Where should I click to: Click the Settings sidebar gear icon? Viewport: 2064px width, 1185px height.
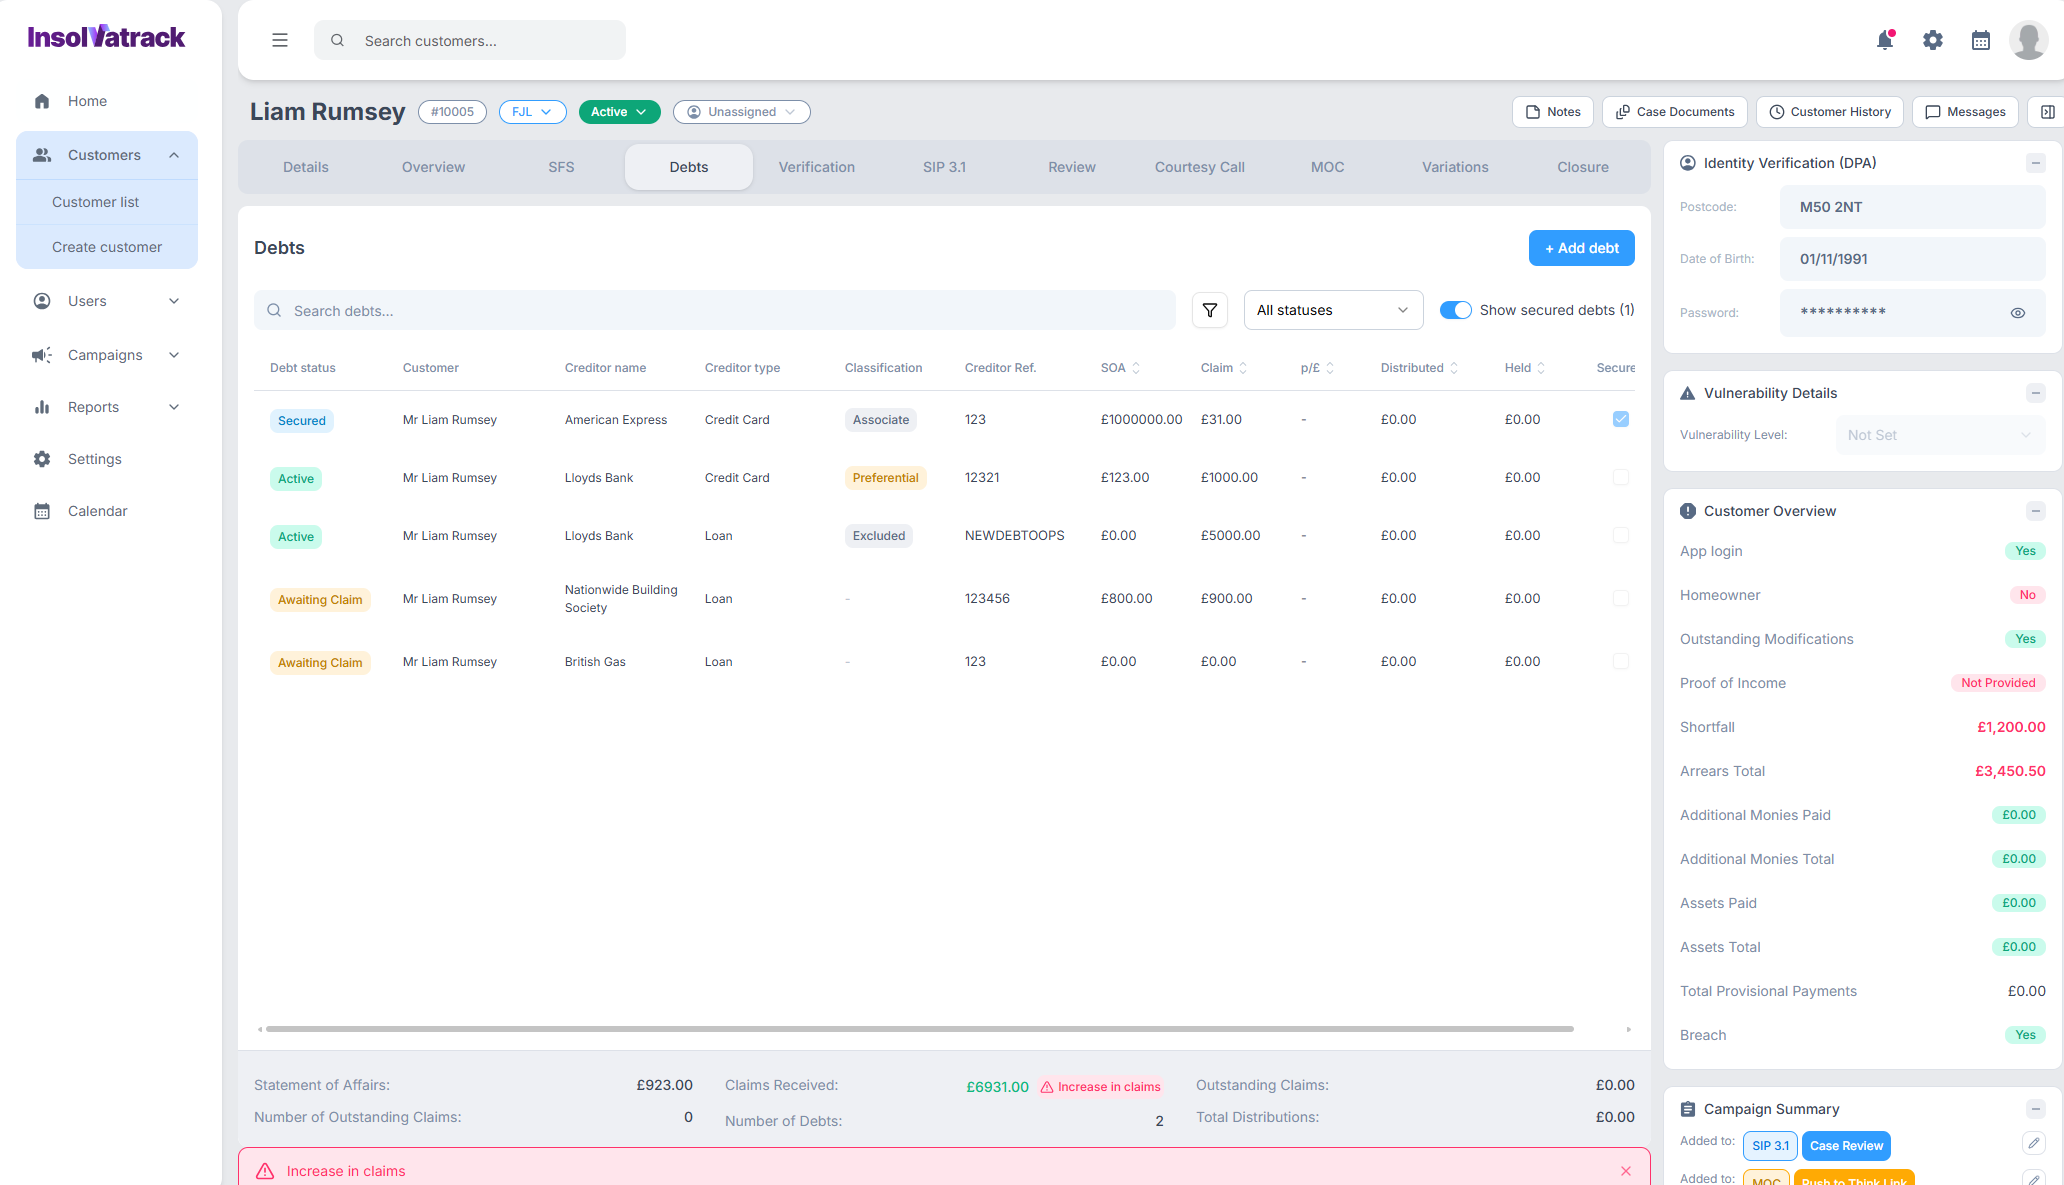tap(42, 459)
